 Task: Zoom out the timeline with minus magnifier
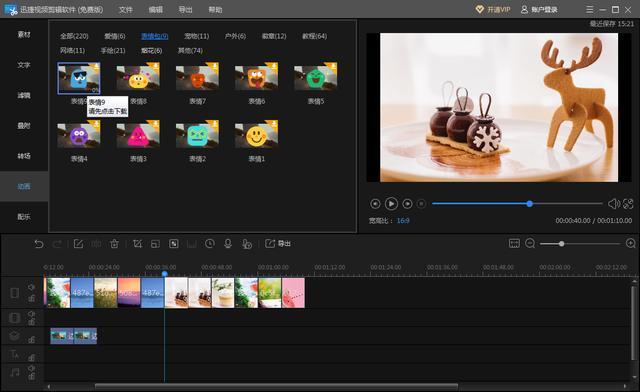click(530, 243)
